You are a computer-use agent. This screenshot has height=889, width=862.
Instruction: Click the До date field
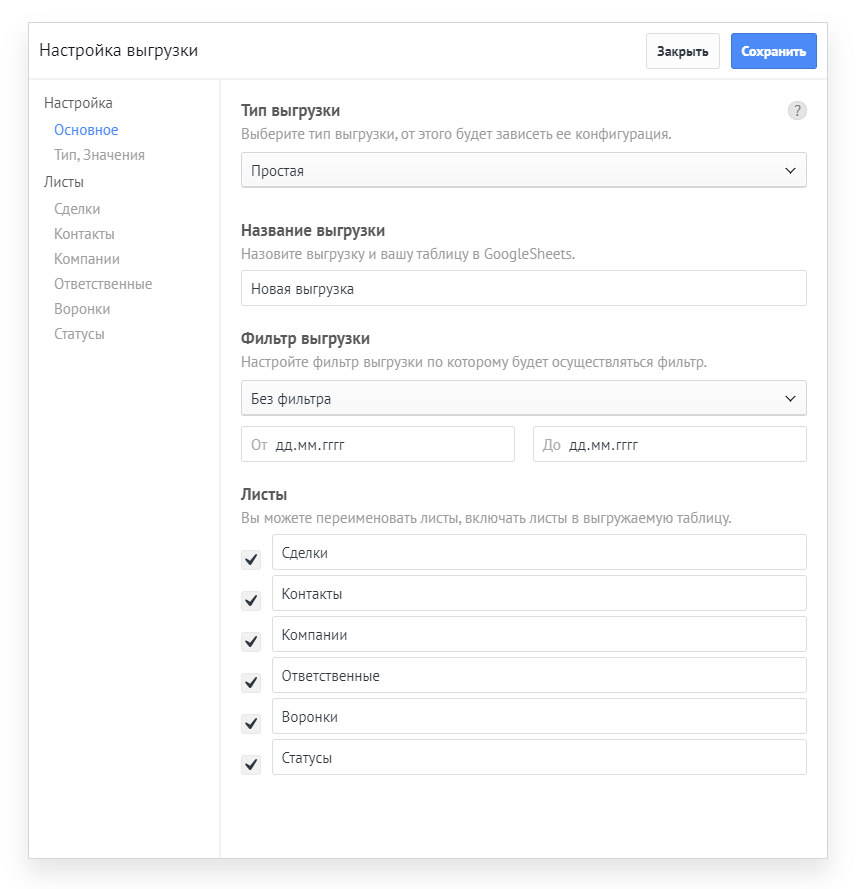point(669,443)
